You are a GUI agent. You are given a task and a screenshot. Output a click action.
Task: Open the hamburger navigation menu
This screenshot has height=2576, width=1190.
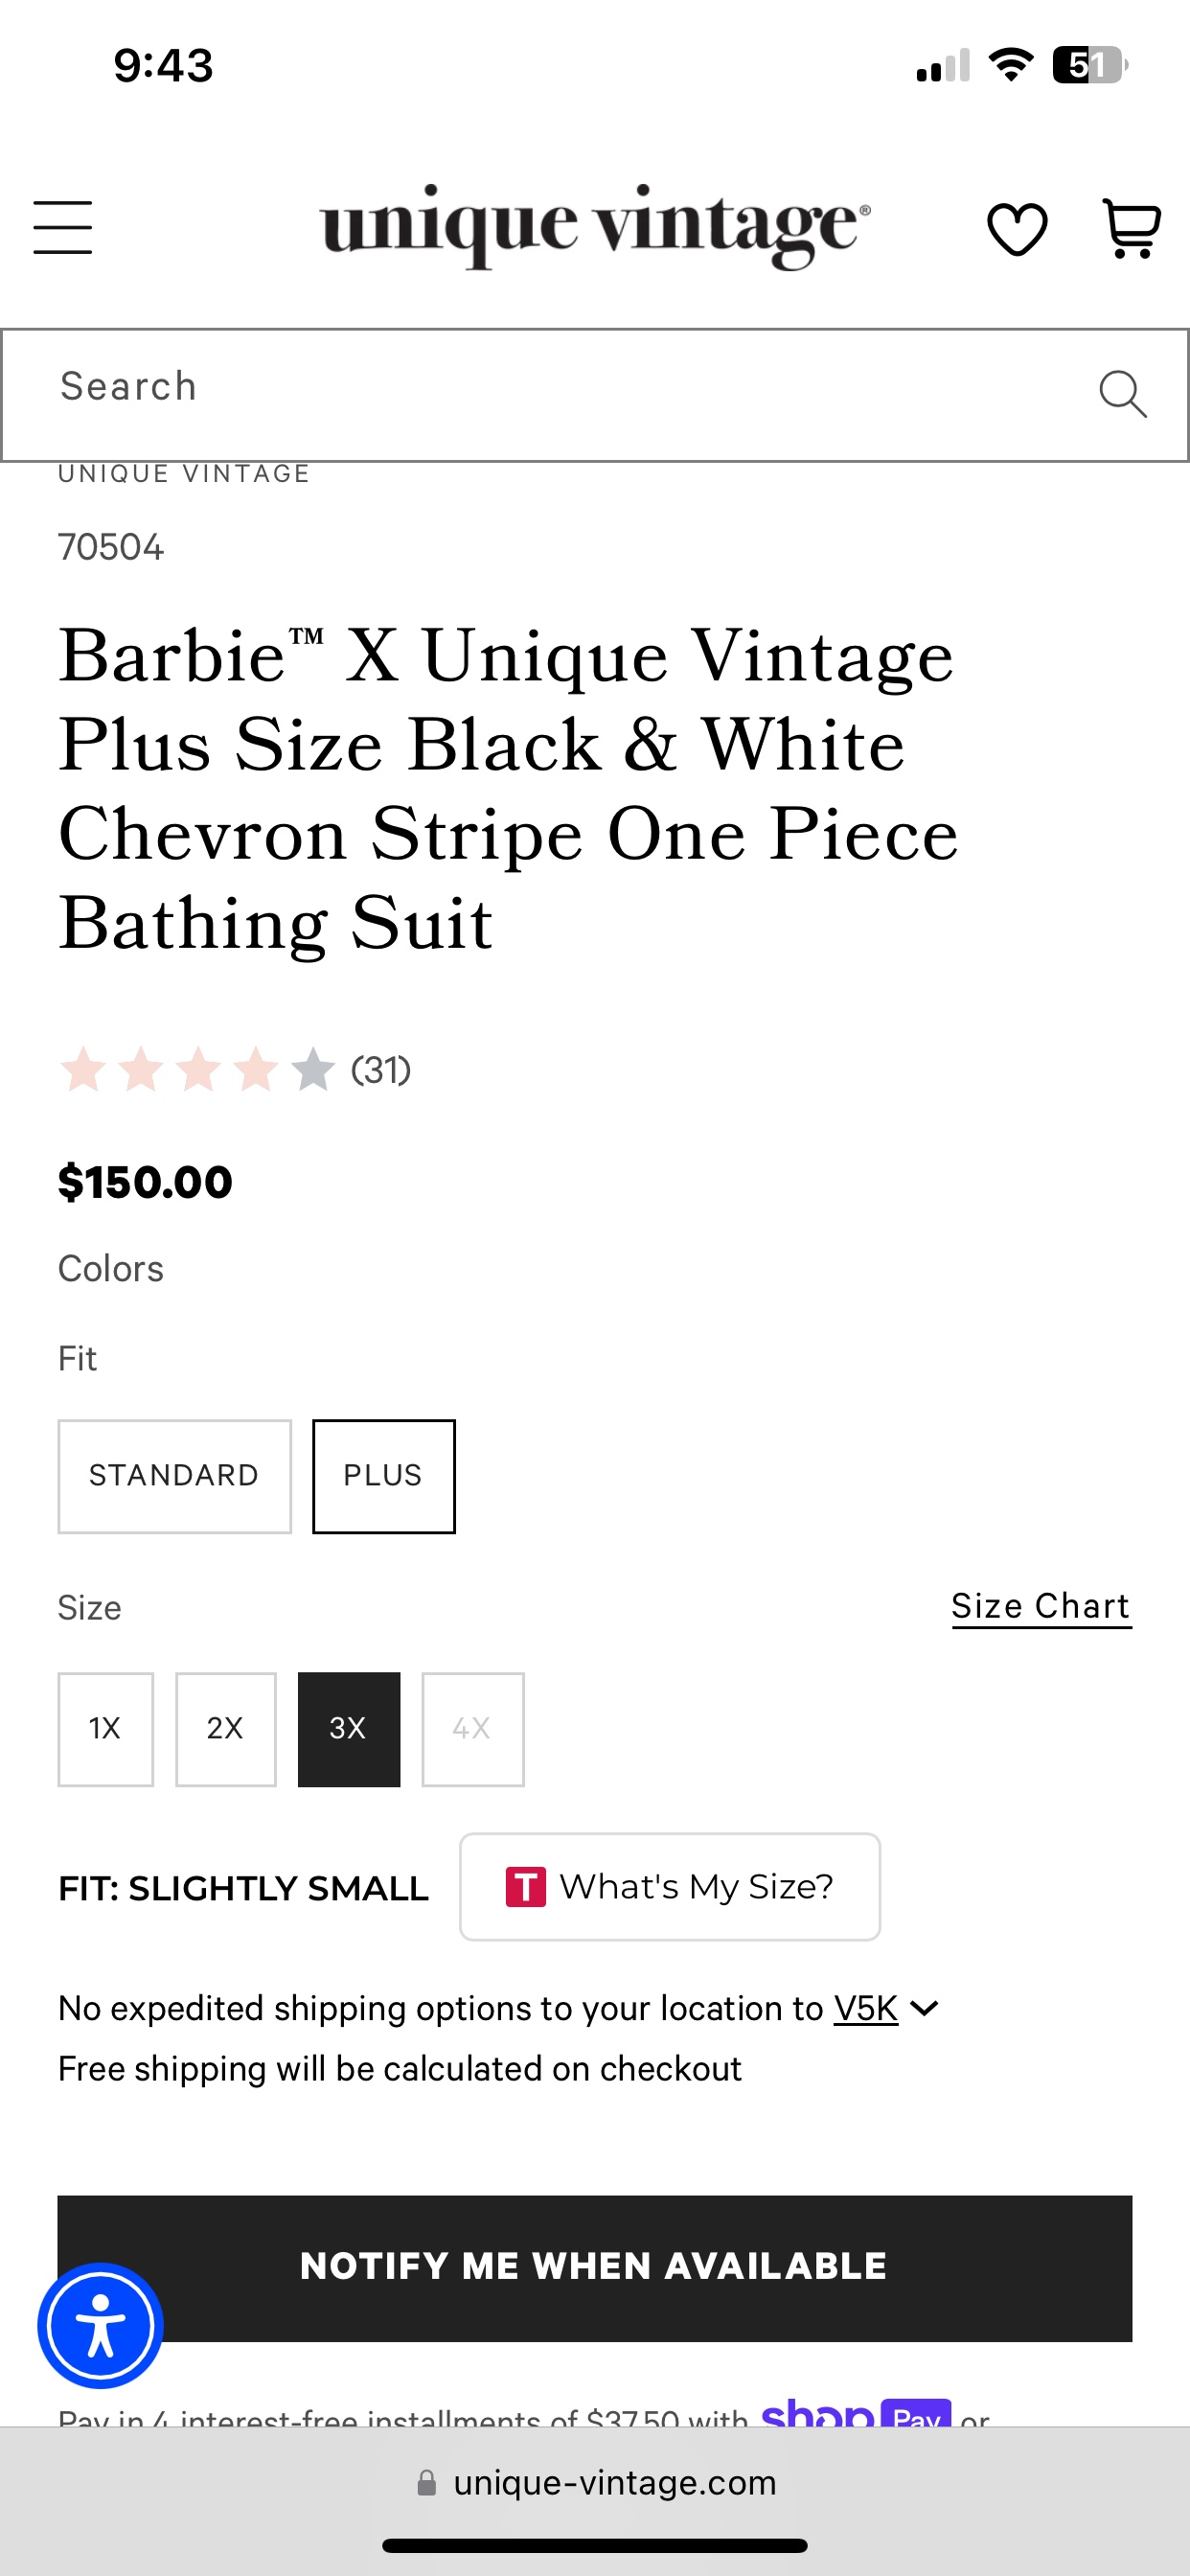point(62,227)
